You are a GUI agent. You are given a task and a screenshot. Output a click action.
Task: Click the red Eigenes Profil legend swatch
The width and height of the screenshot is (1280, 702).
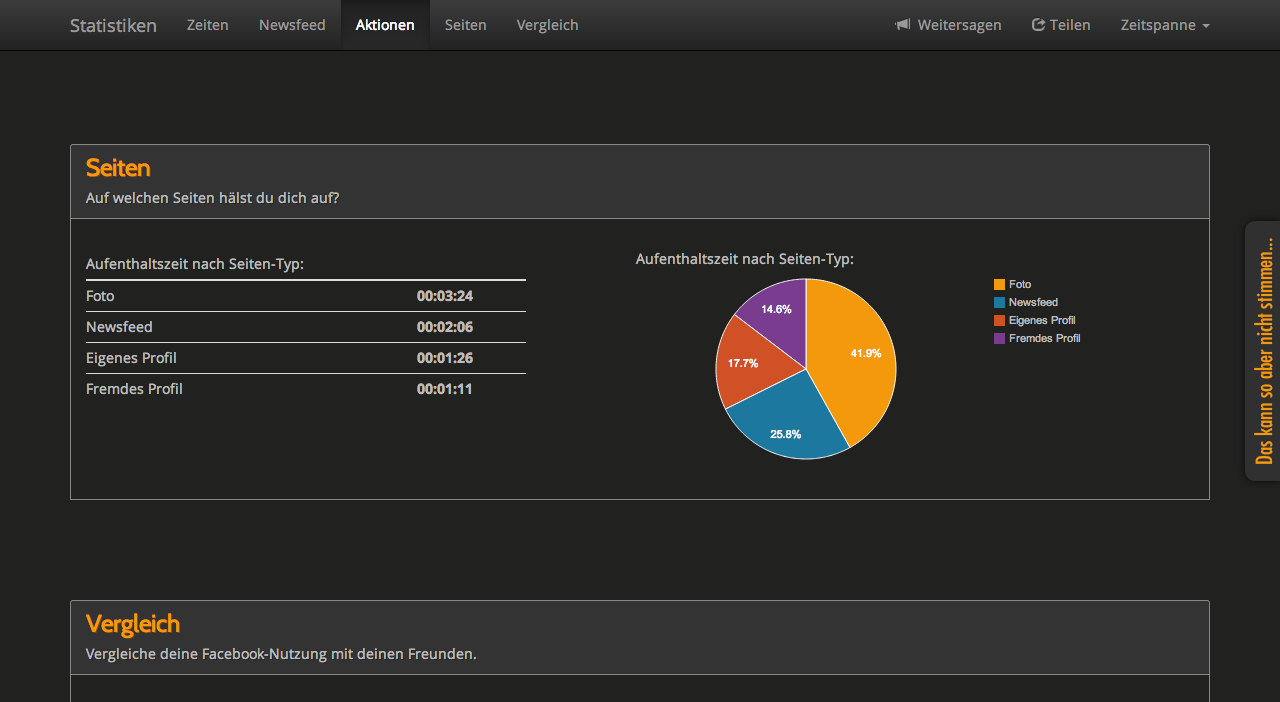pyautogui.click(x=999, y=321)
